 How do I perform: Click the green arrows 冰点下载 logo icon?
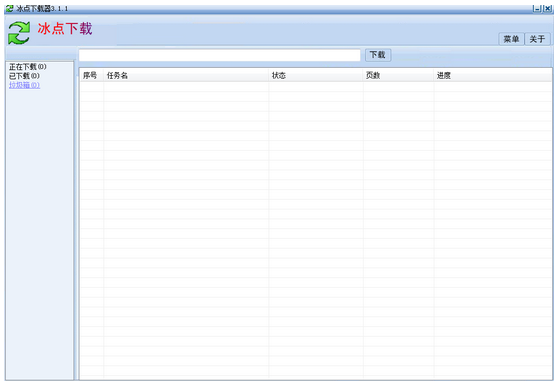pyautogui.click(x=19, y=33)
